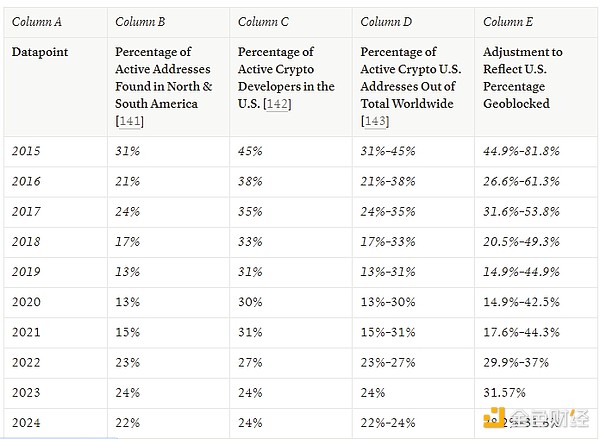
Task: Click the Column D header label
Action: tap(386, 21)
